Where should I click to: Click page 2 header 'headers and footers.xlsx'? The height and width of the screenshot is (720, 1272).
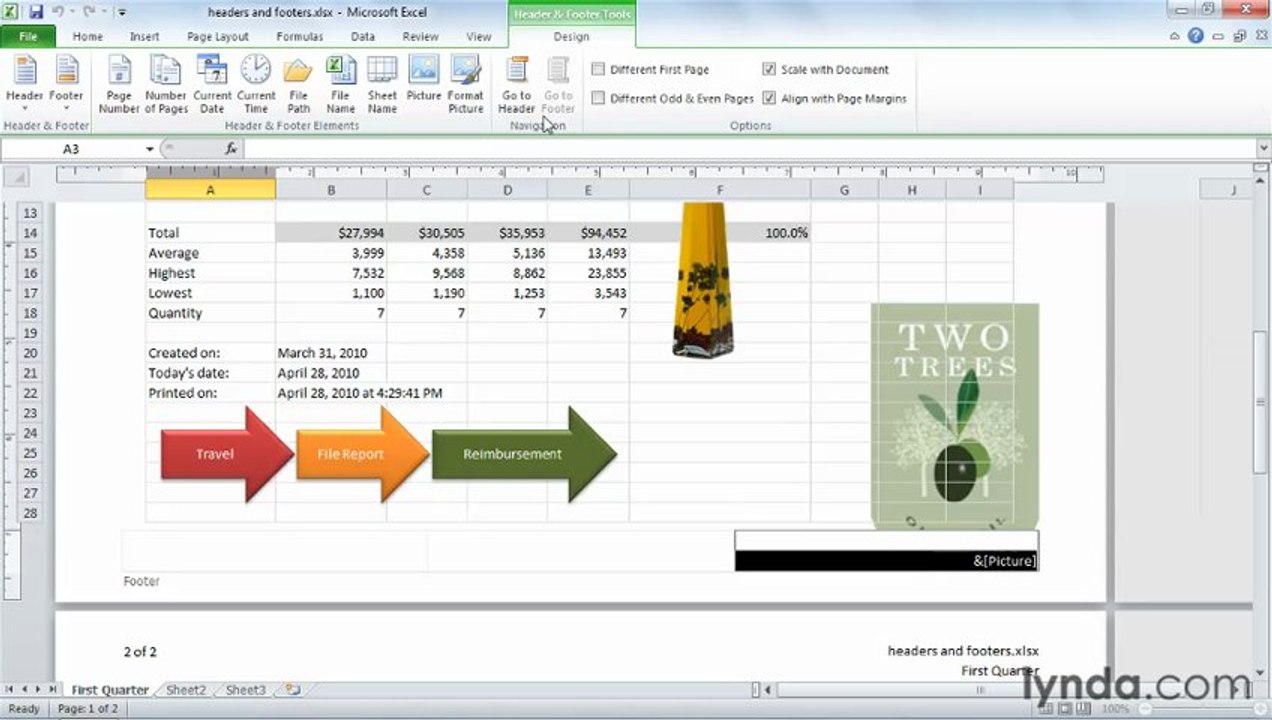click(963, 651)
